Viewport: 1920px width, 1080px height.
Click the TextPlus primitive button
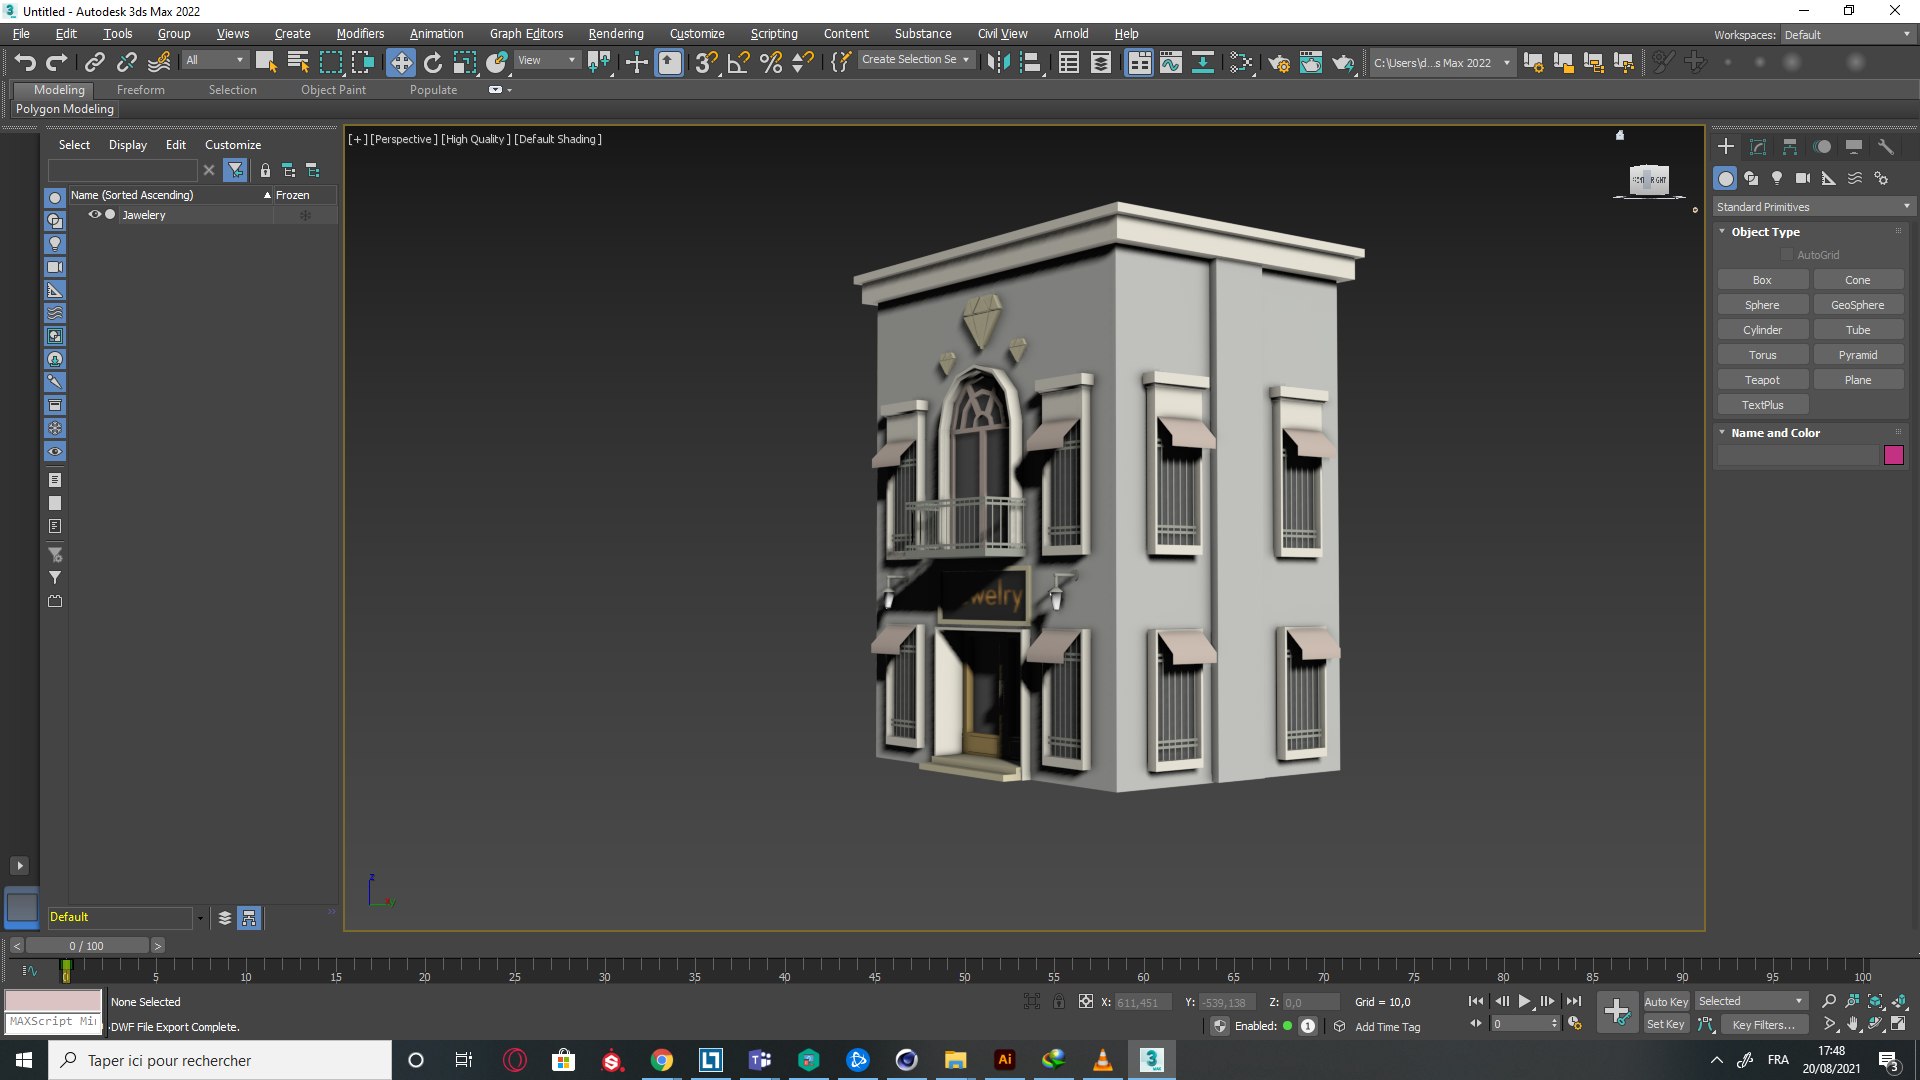1762,405
